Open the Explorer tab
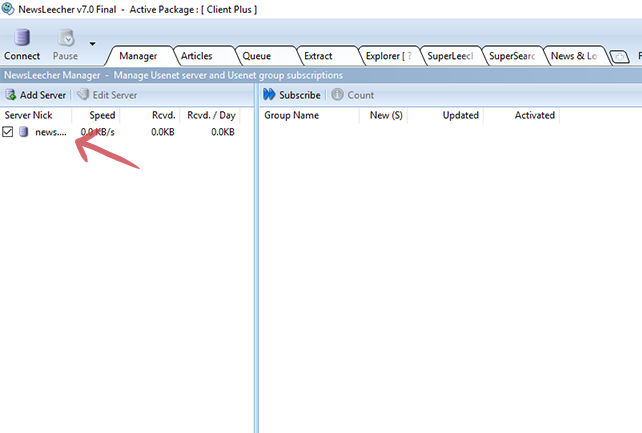Screen dimensions: 642x433 (x=389, y=56)
